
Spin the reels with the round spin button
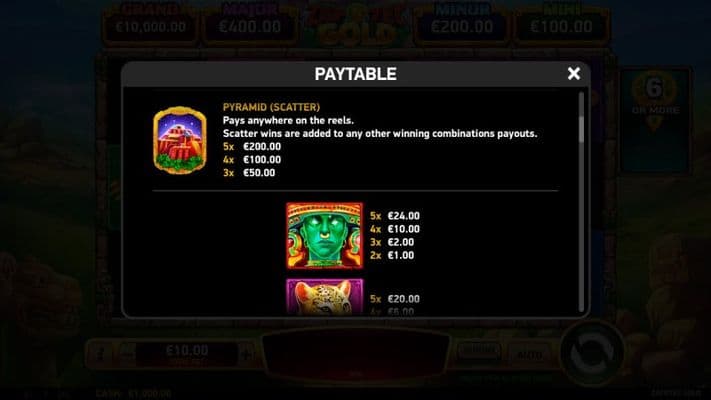pos(592,353)
